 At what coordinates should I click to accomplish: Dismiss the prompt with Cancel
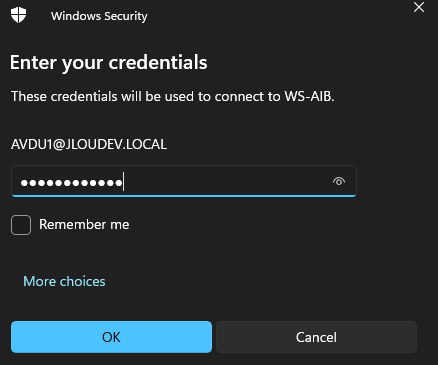(x=316, y=337)
